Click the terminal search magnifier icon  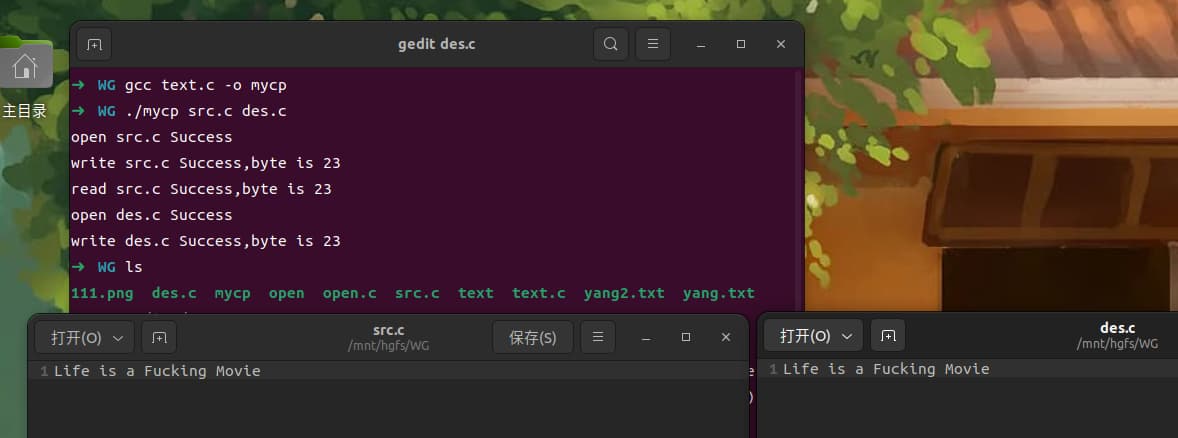pos(611,44)
